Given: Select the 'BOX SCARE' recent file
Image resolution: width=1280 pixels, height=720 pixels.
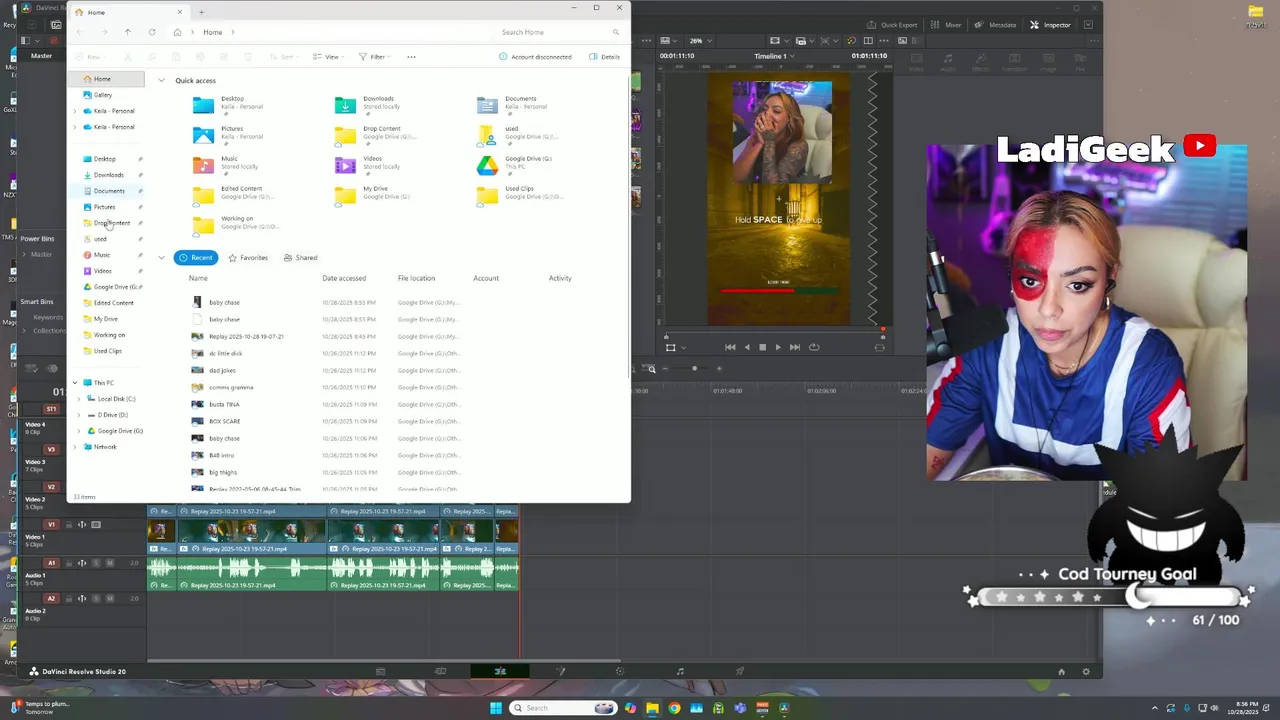Looking at the screenshot, I should tap(224, 421).
